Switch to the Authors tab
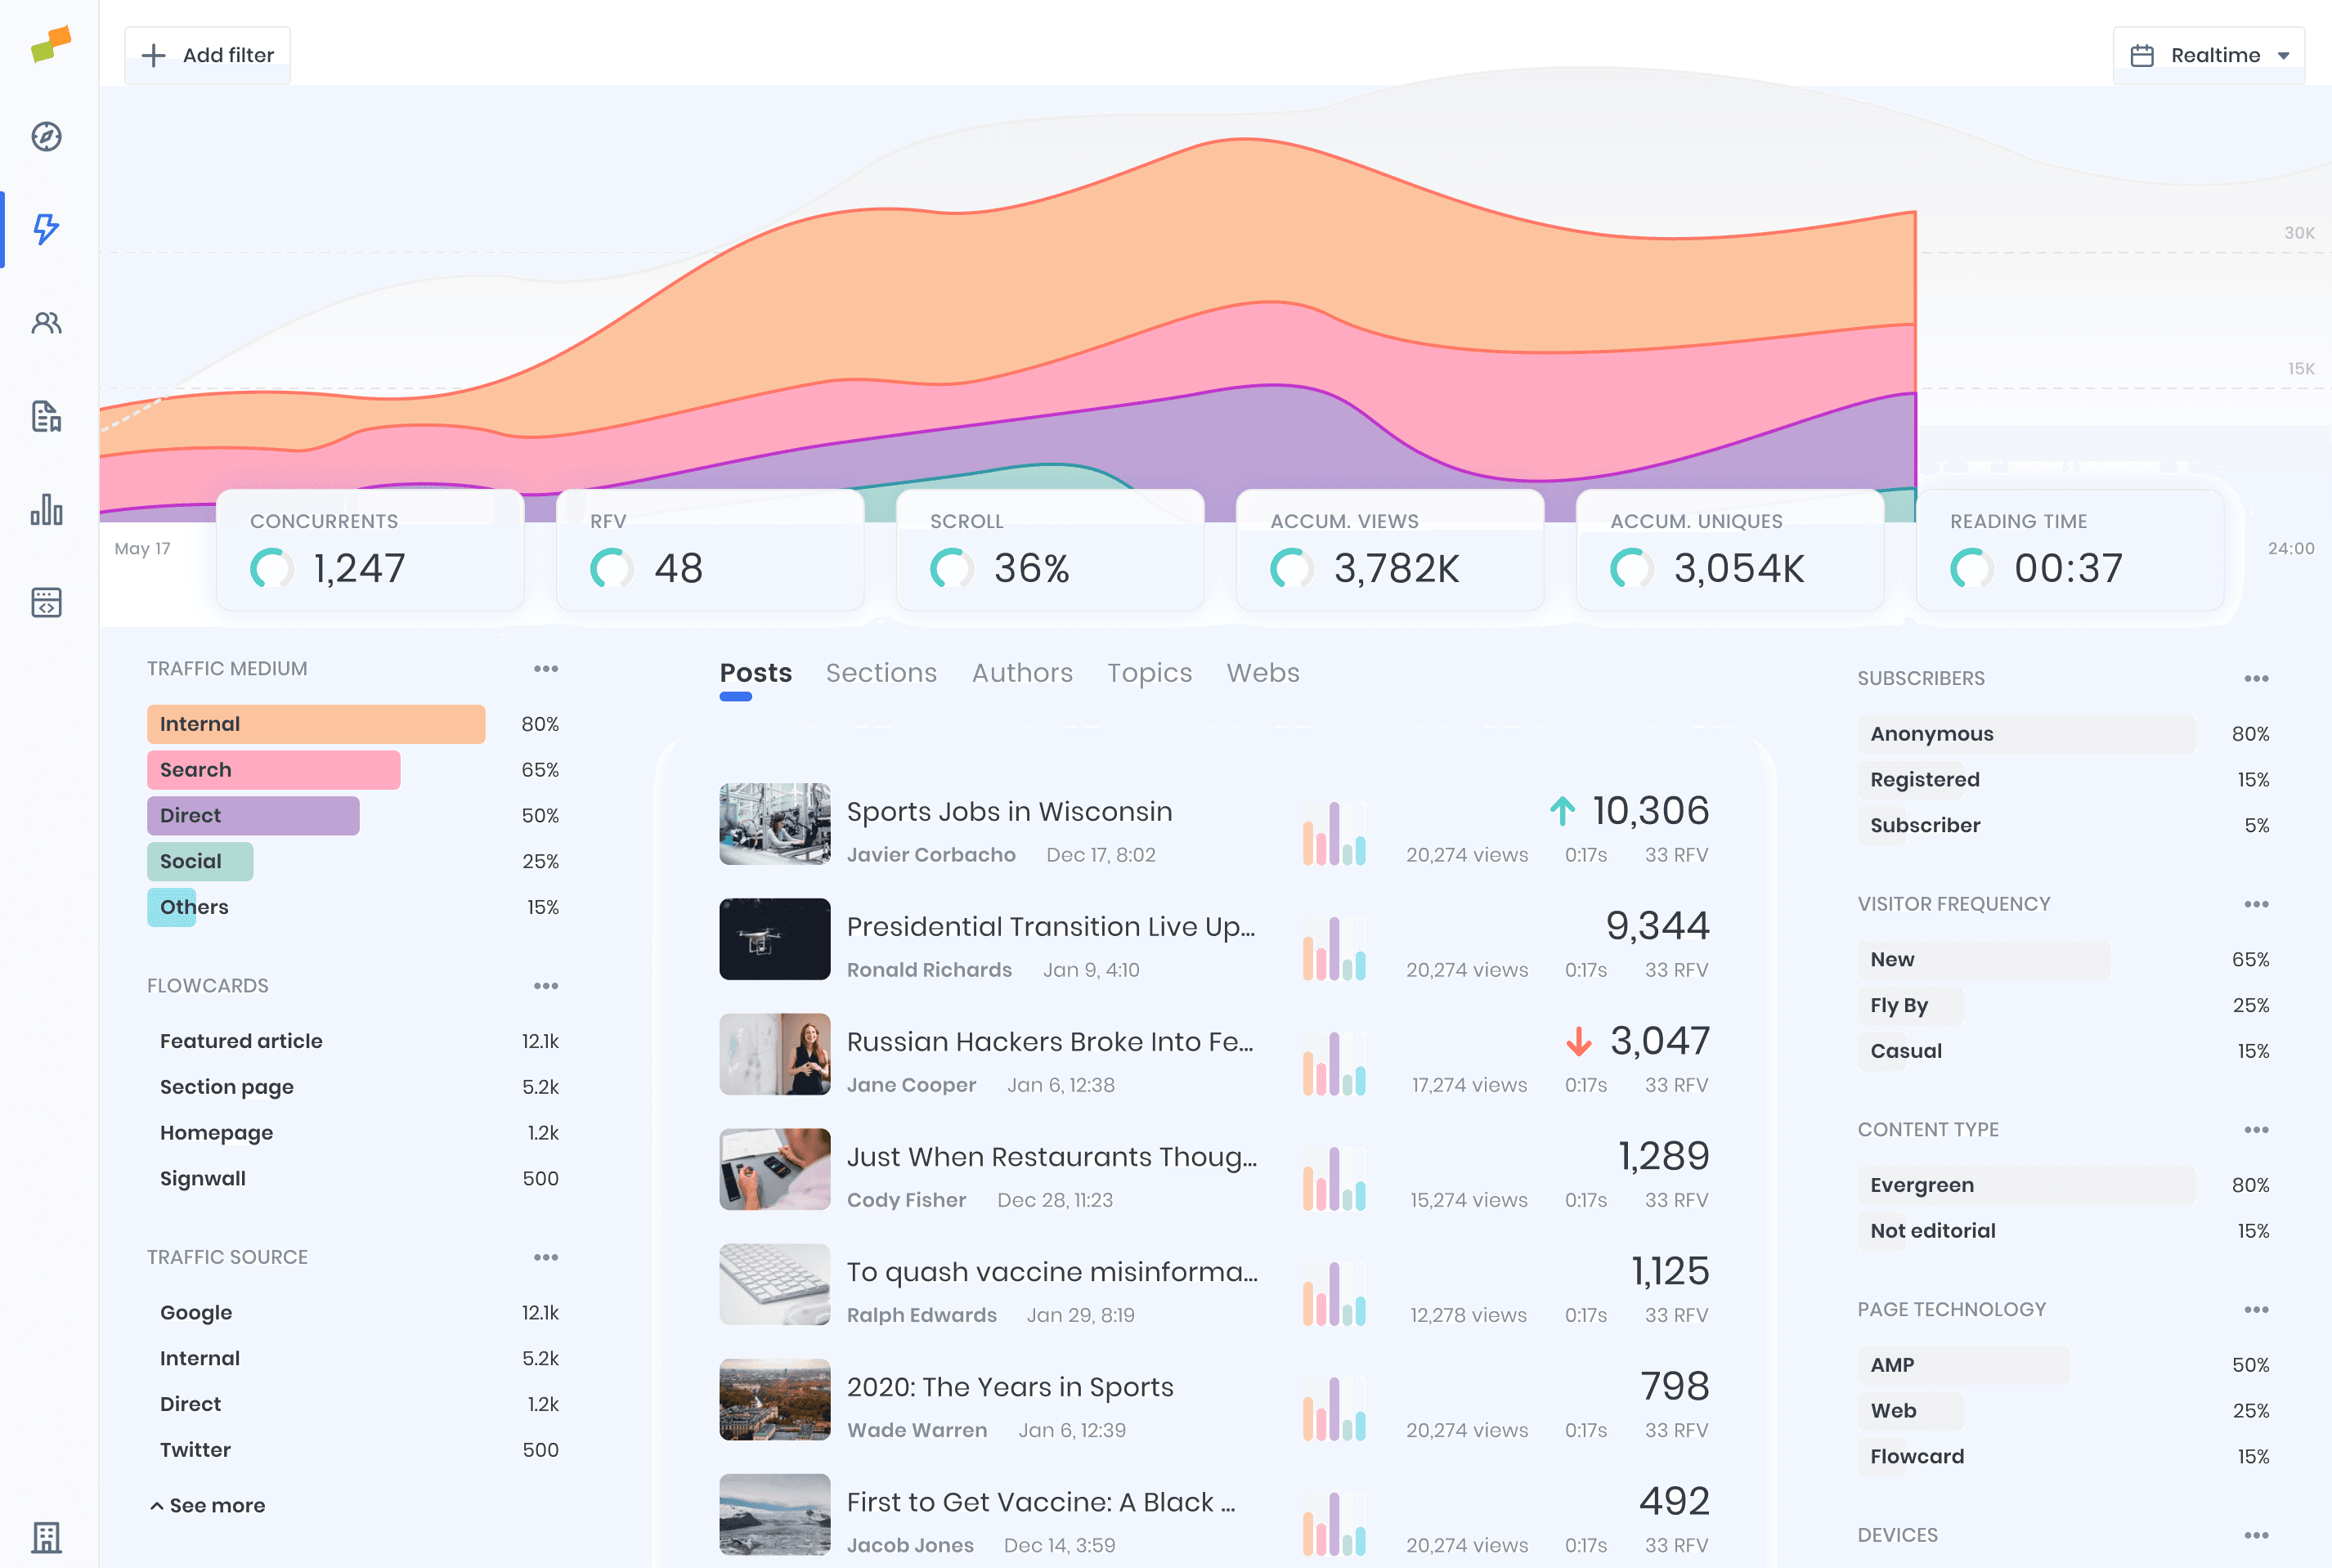 pos(1021,672)
